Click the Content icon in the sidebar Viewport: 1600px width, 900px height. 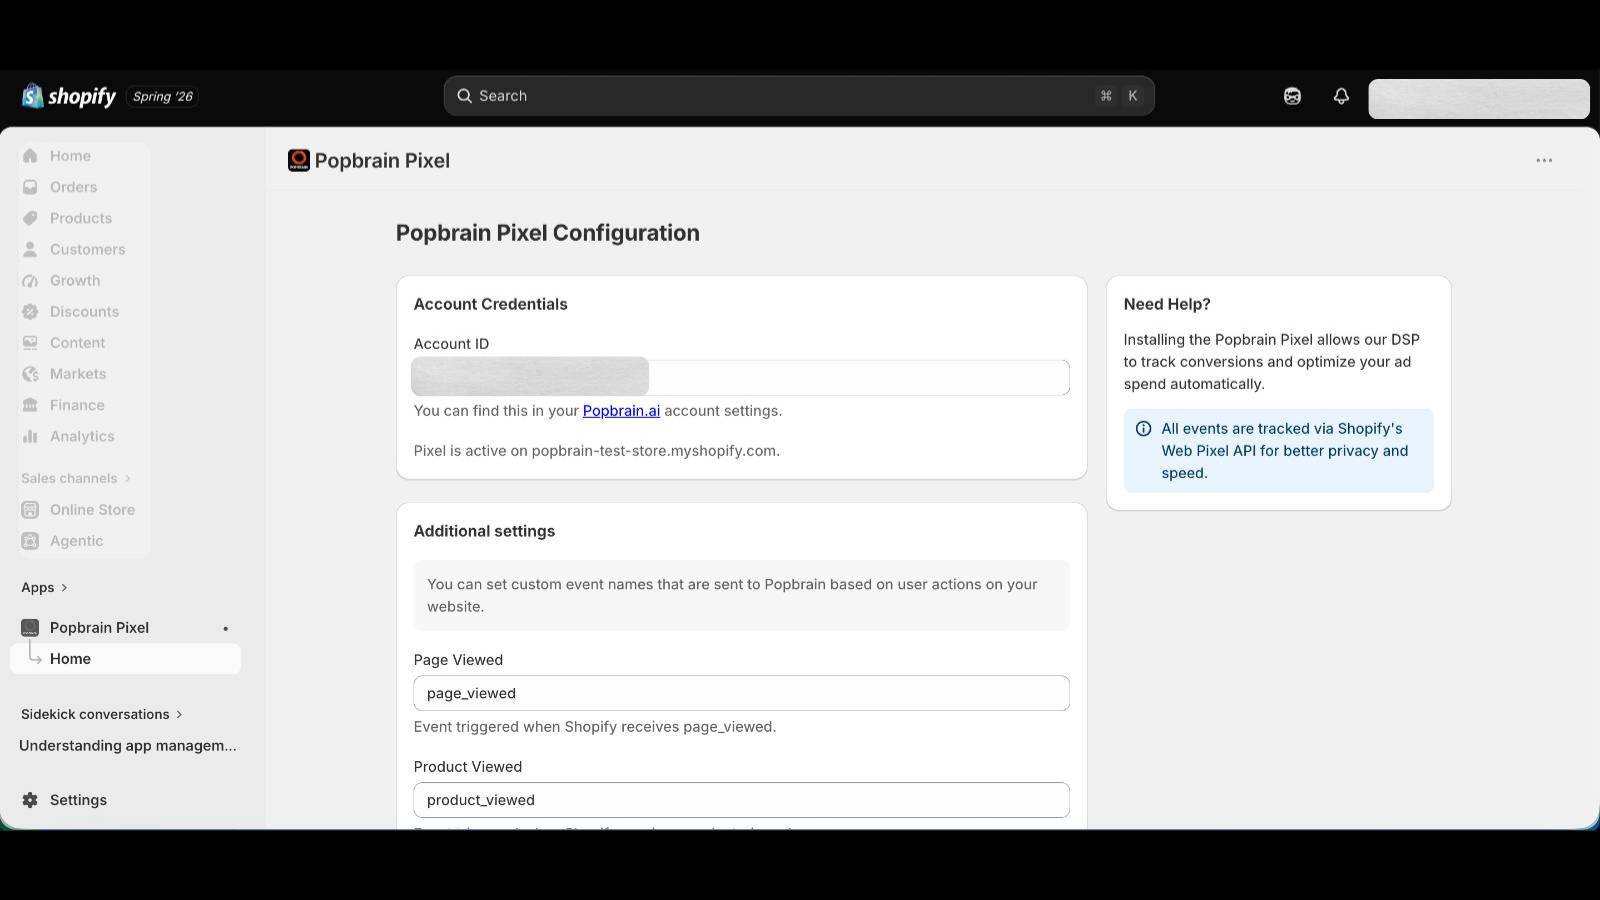[30, 343]
